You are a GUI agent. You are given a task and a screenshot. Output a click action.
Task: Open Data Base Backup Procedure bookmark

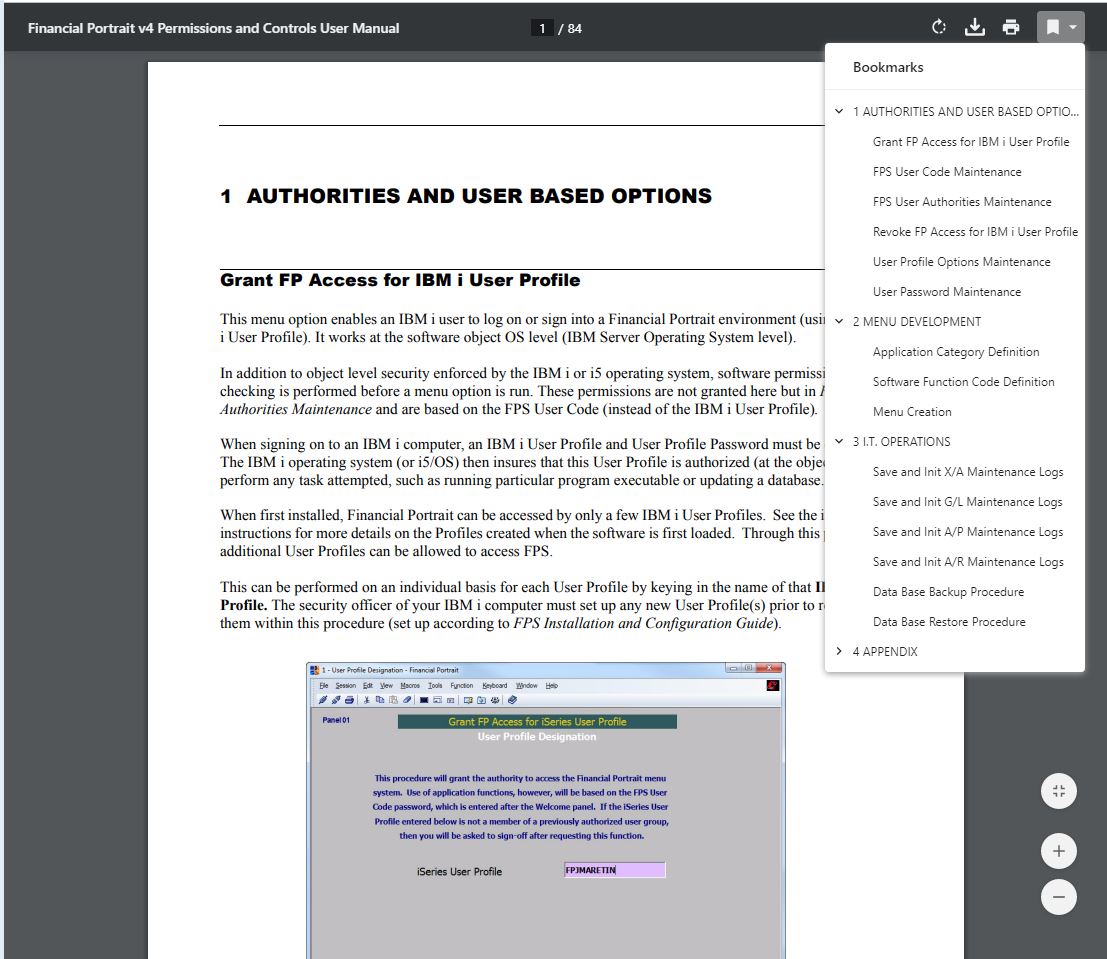[x=948, y=592]
